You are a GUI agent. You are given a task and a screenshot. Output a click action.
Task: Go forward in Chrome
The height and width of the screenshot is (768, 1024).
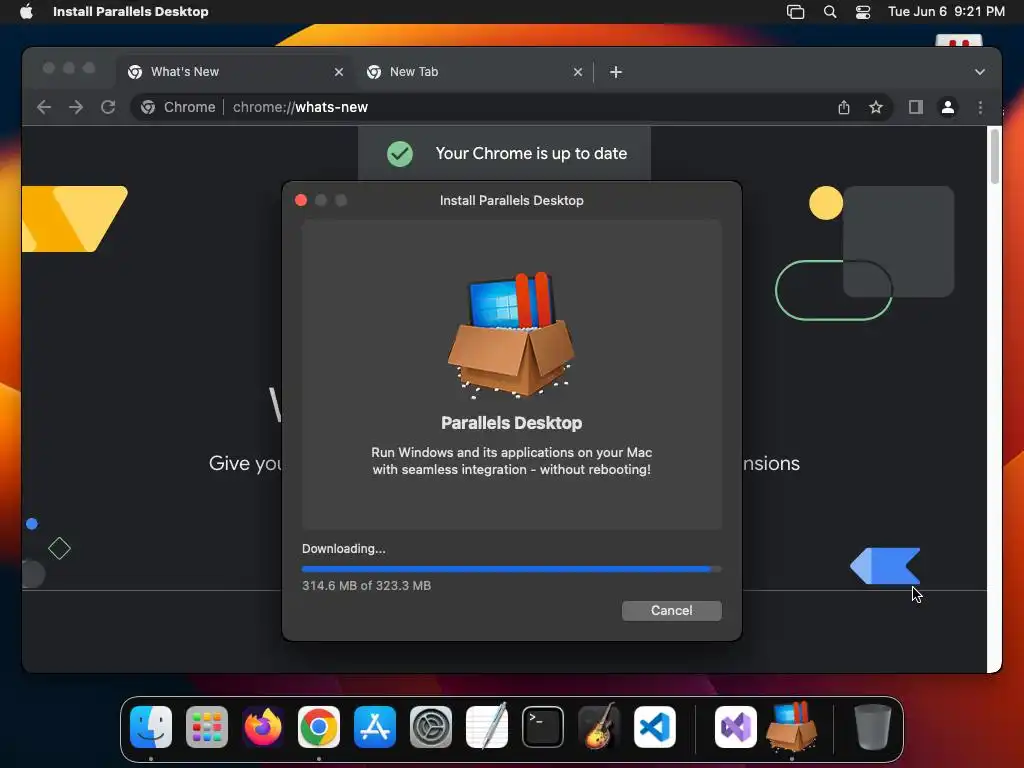(76, 107)
